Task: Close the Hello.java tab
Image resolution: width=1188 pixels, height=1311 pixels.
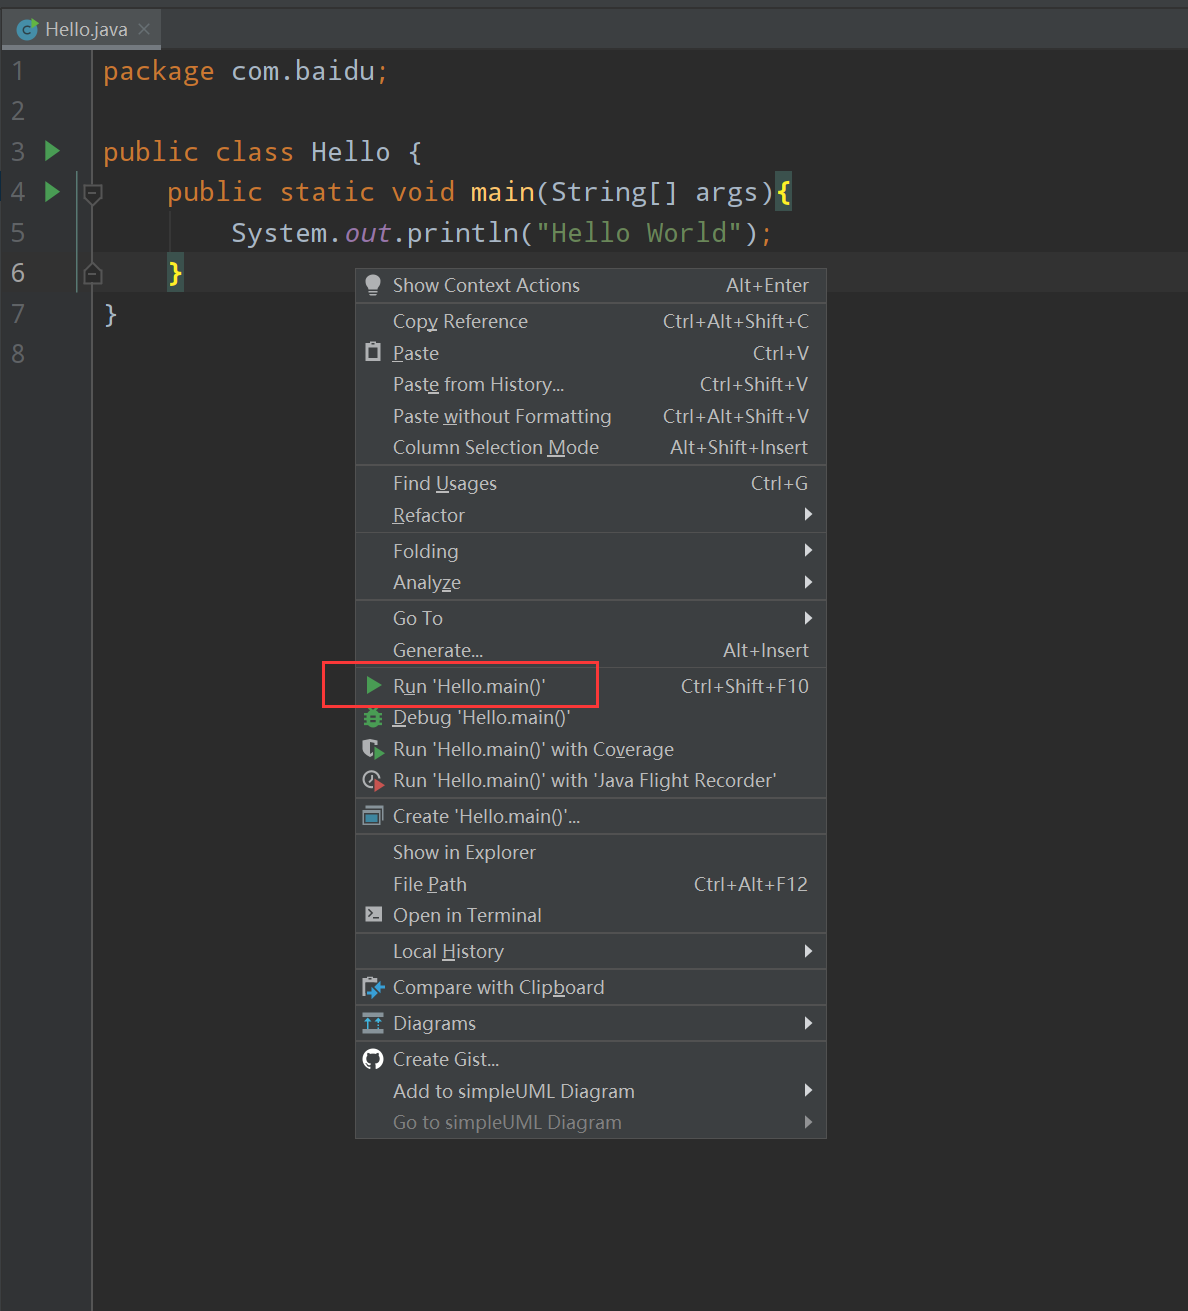Action: 144,29
